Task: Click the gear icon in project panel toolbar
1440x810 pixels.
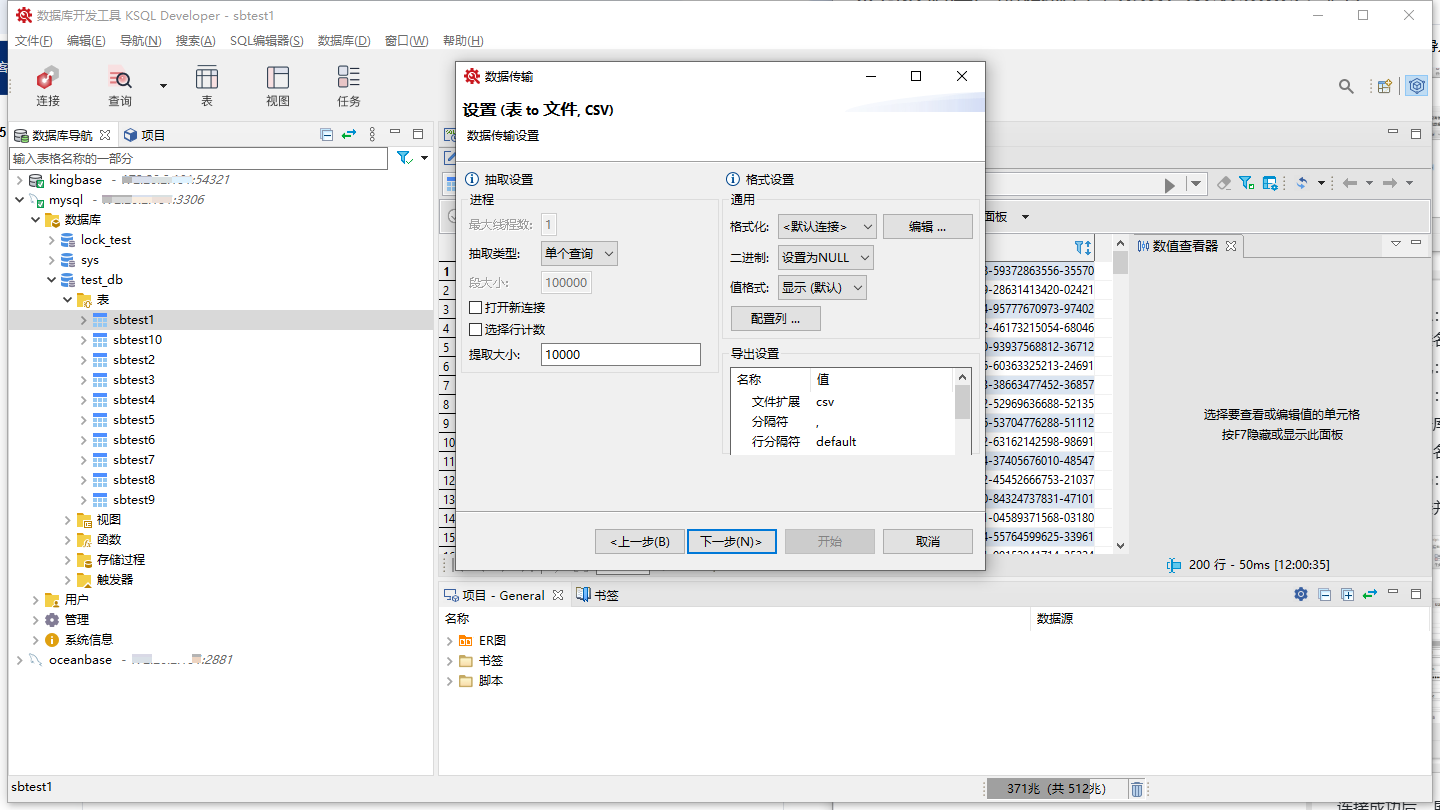Action: click(1301, 594)
